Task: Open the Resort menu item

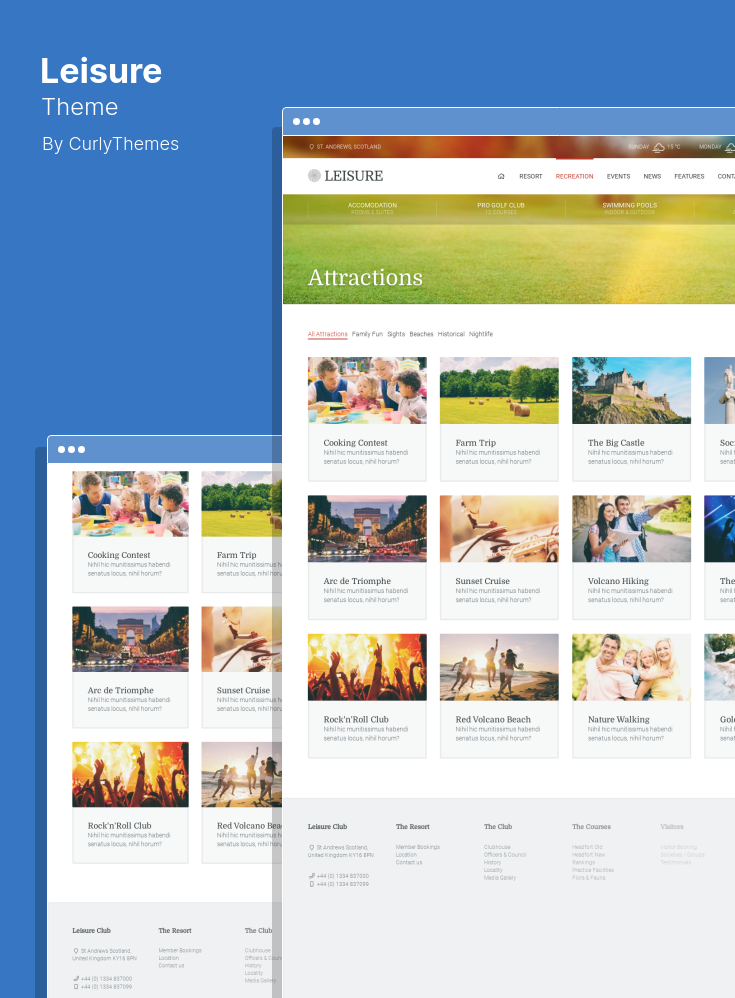Action: [x=531, y=176]
